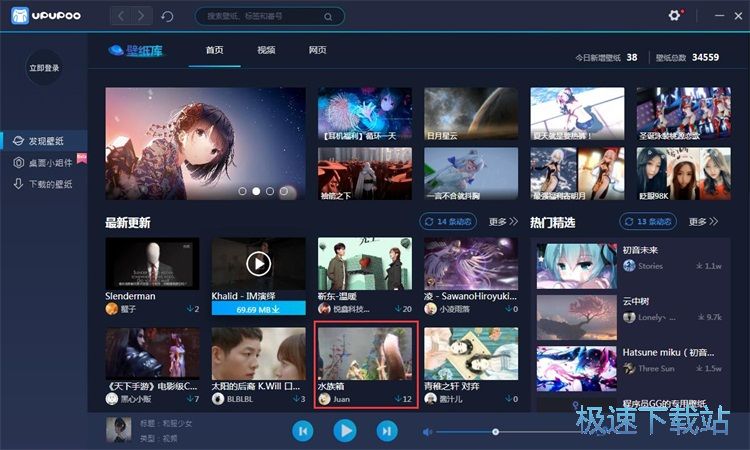
Task: Open the 初音未来 featured thumbnail
Action: click(x=576, y=266)
